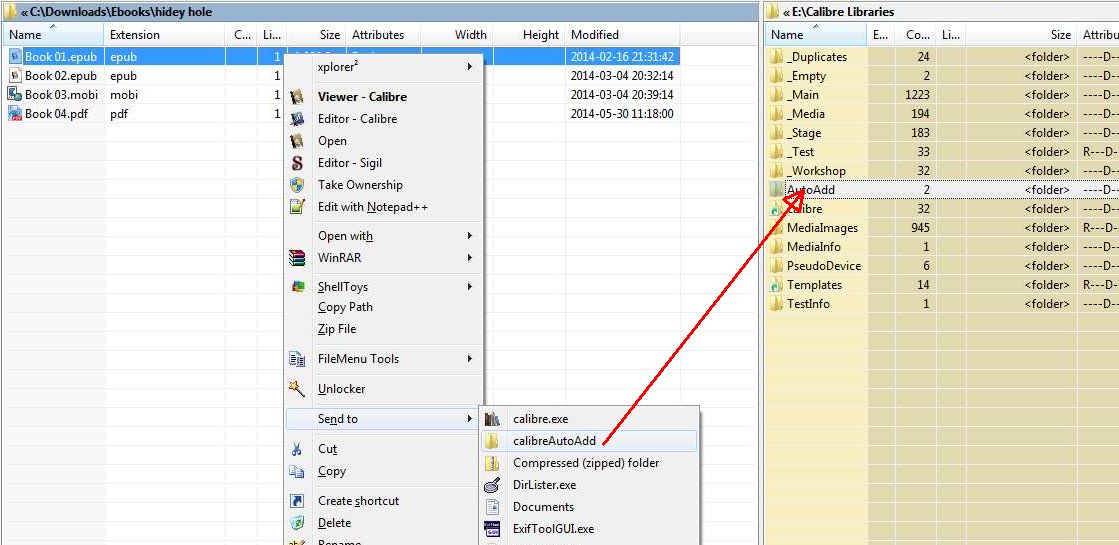Click the Copy pages icon
Screen dimensions: 1119x545
tap(298, 472)
